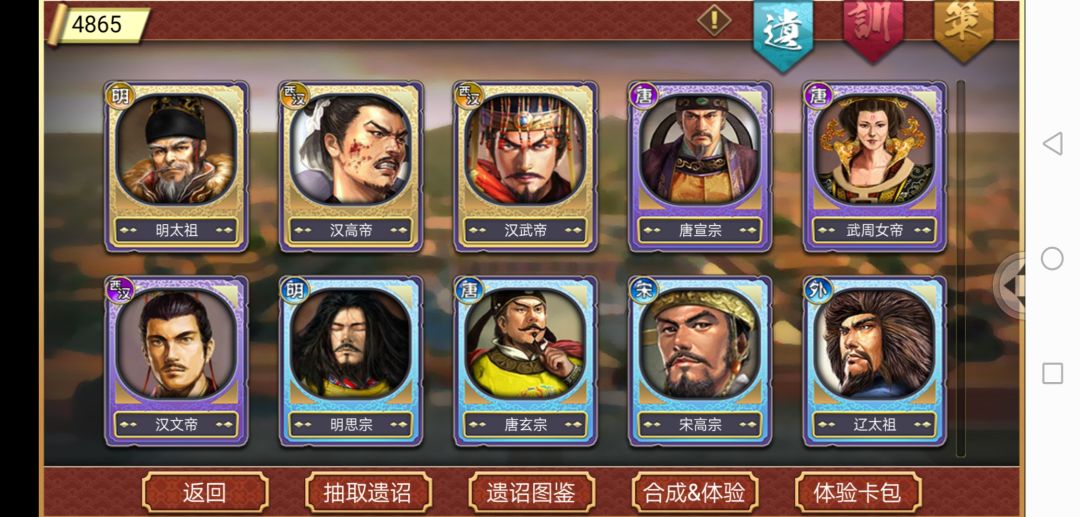Pick the 辽太祖 card

pos(875,361)
